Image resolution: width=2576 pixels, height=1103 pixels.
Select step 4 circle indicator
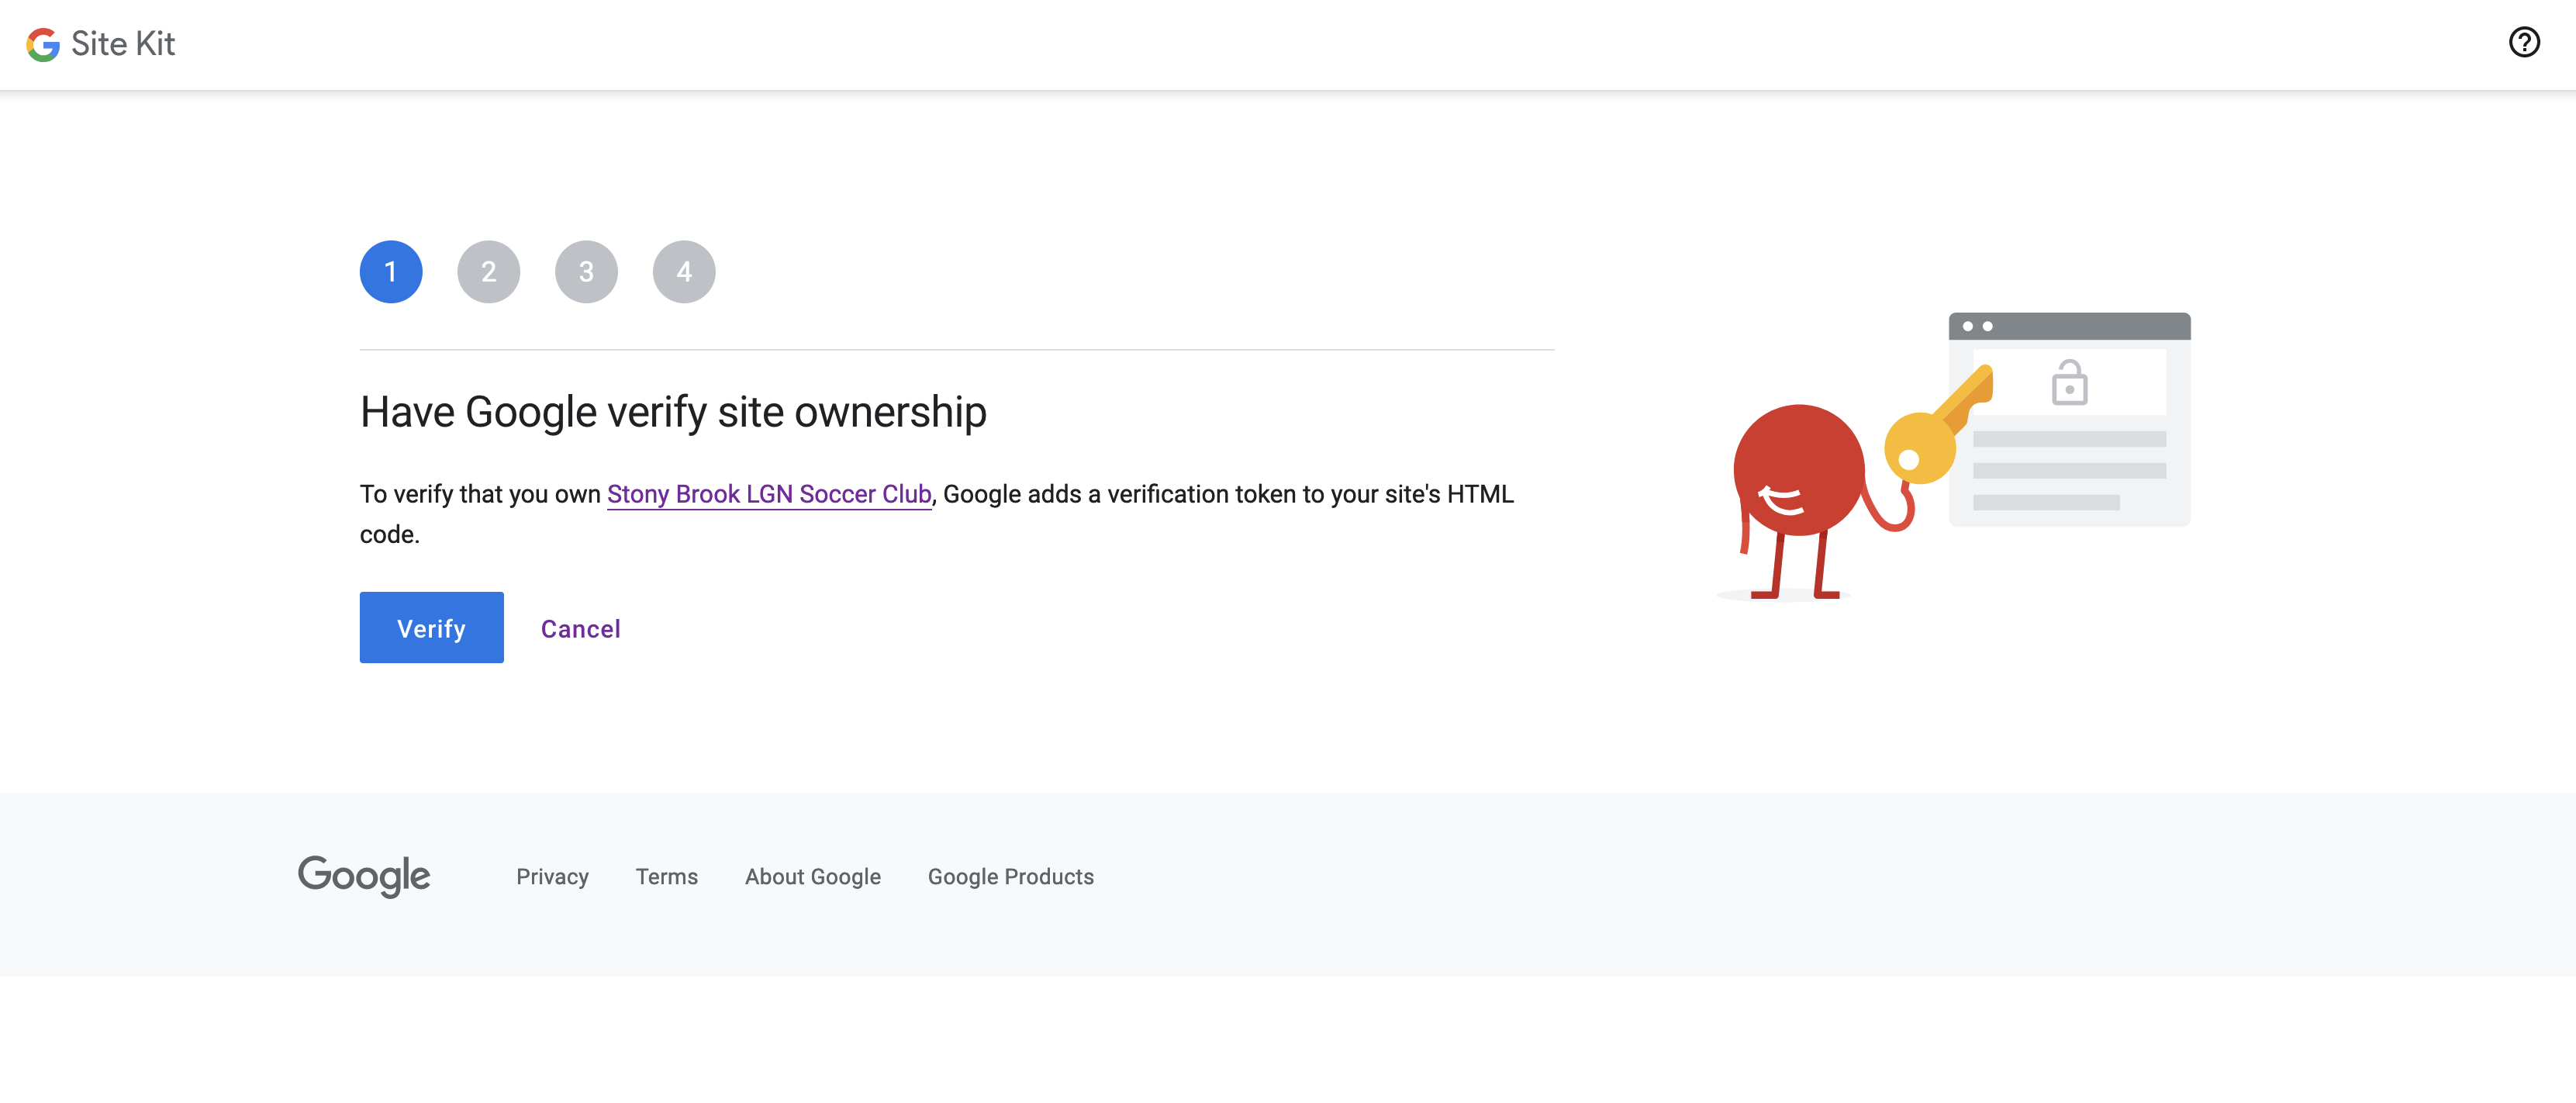tap(684, 272)
